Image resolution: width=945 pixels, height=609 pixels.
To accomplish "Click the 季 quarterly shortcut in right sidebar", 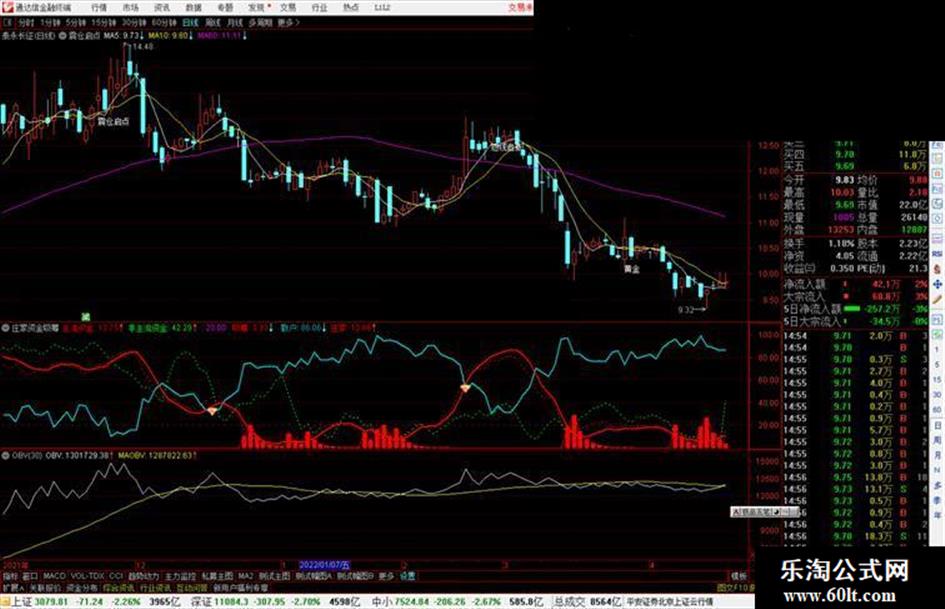I will pyautogui.click(x=938, y=500).
